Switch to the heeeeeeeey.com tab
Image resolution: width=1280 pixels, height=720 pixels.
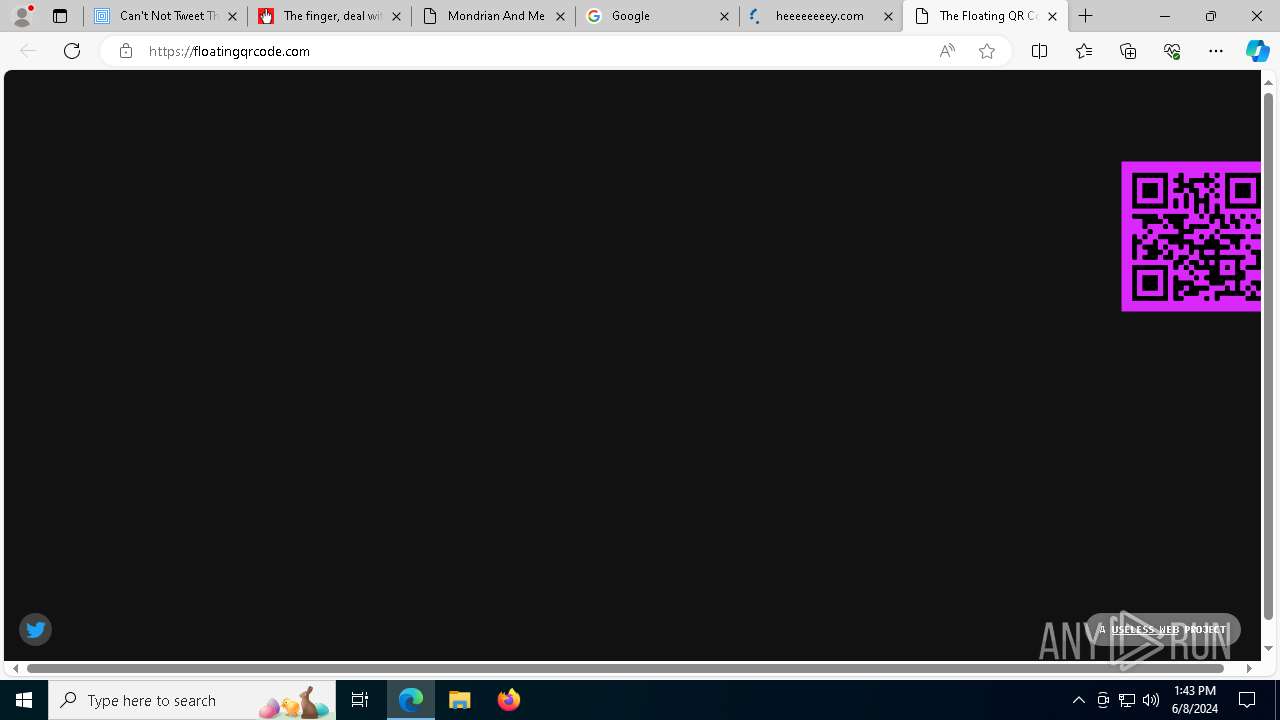click(x=822, y=16)
